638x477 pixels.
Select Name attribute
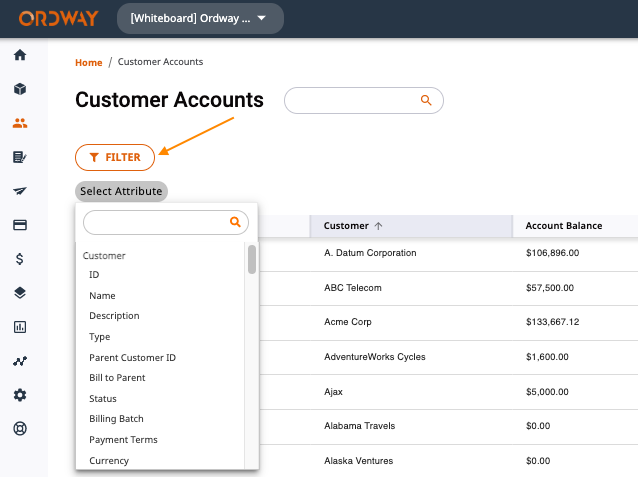pos(102,296)
